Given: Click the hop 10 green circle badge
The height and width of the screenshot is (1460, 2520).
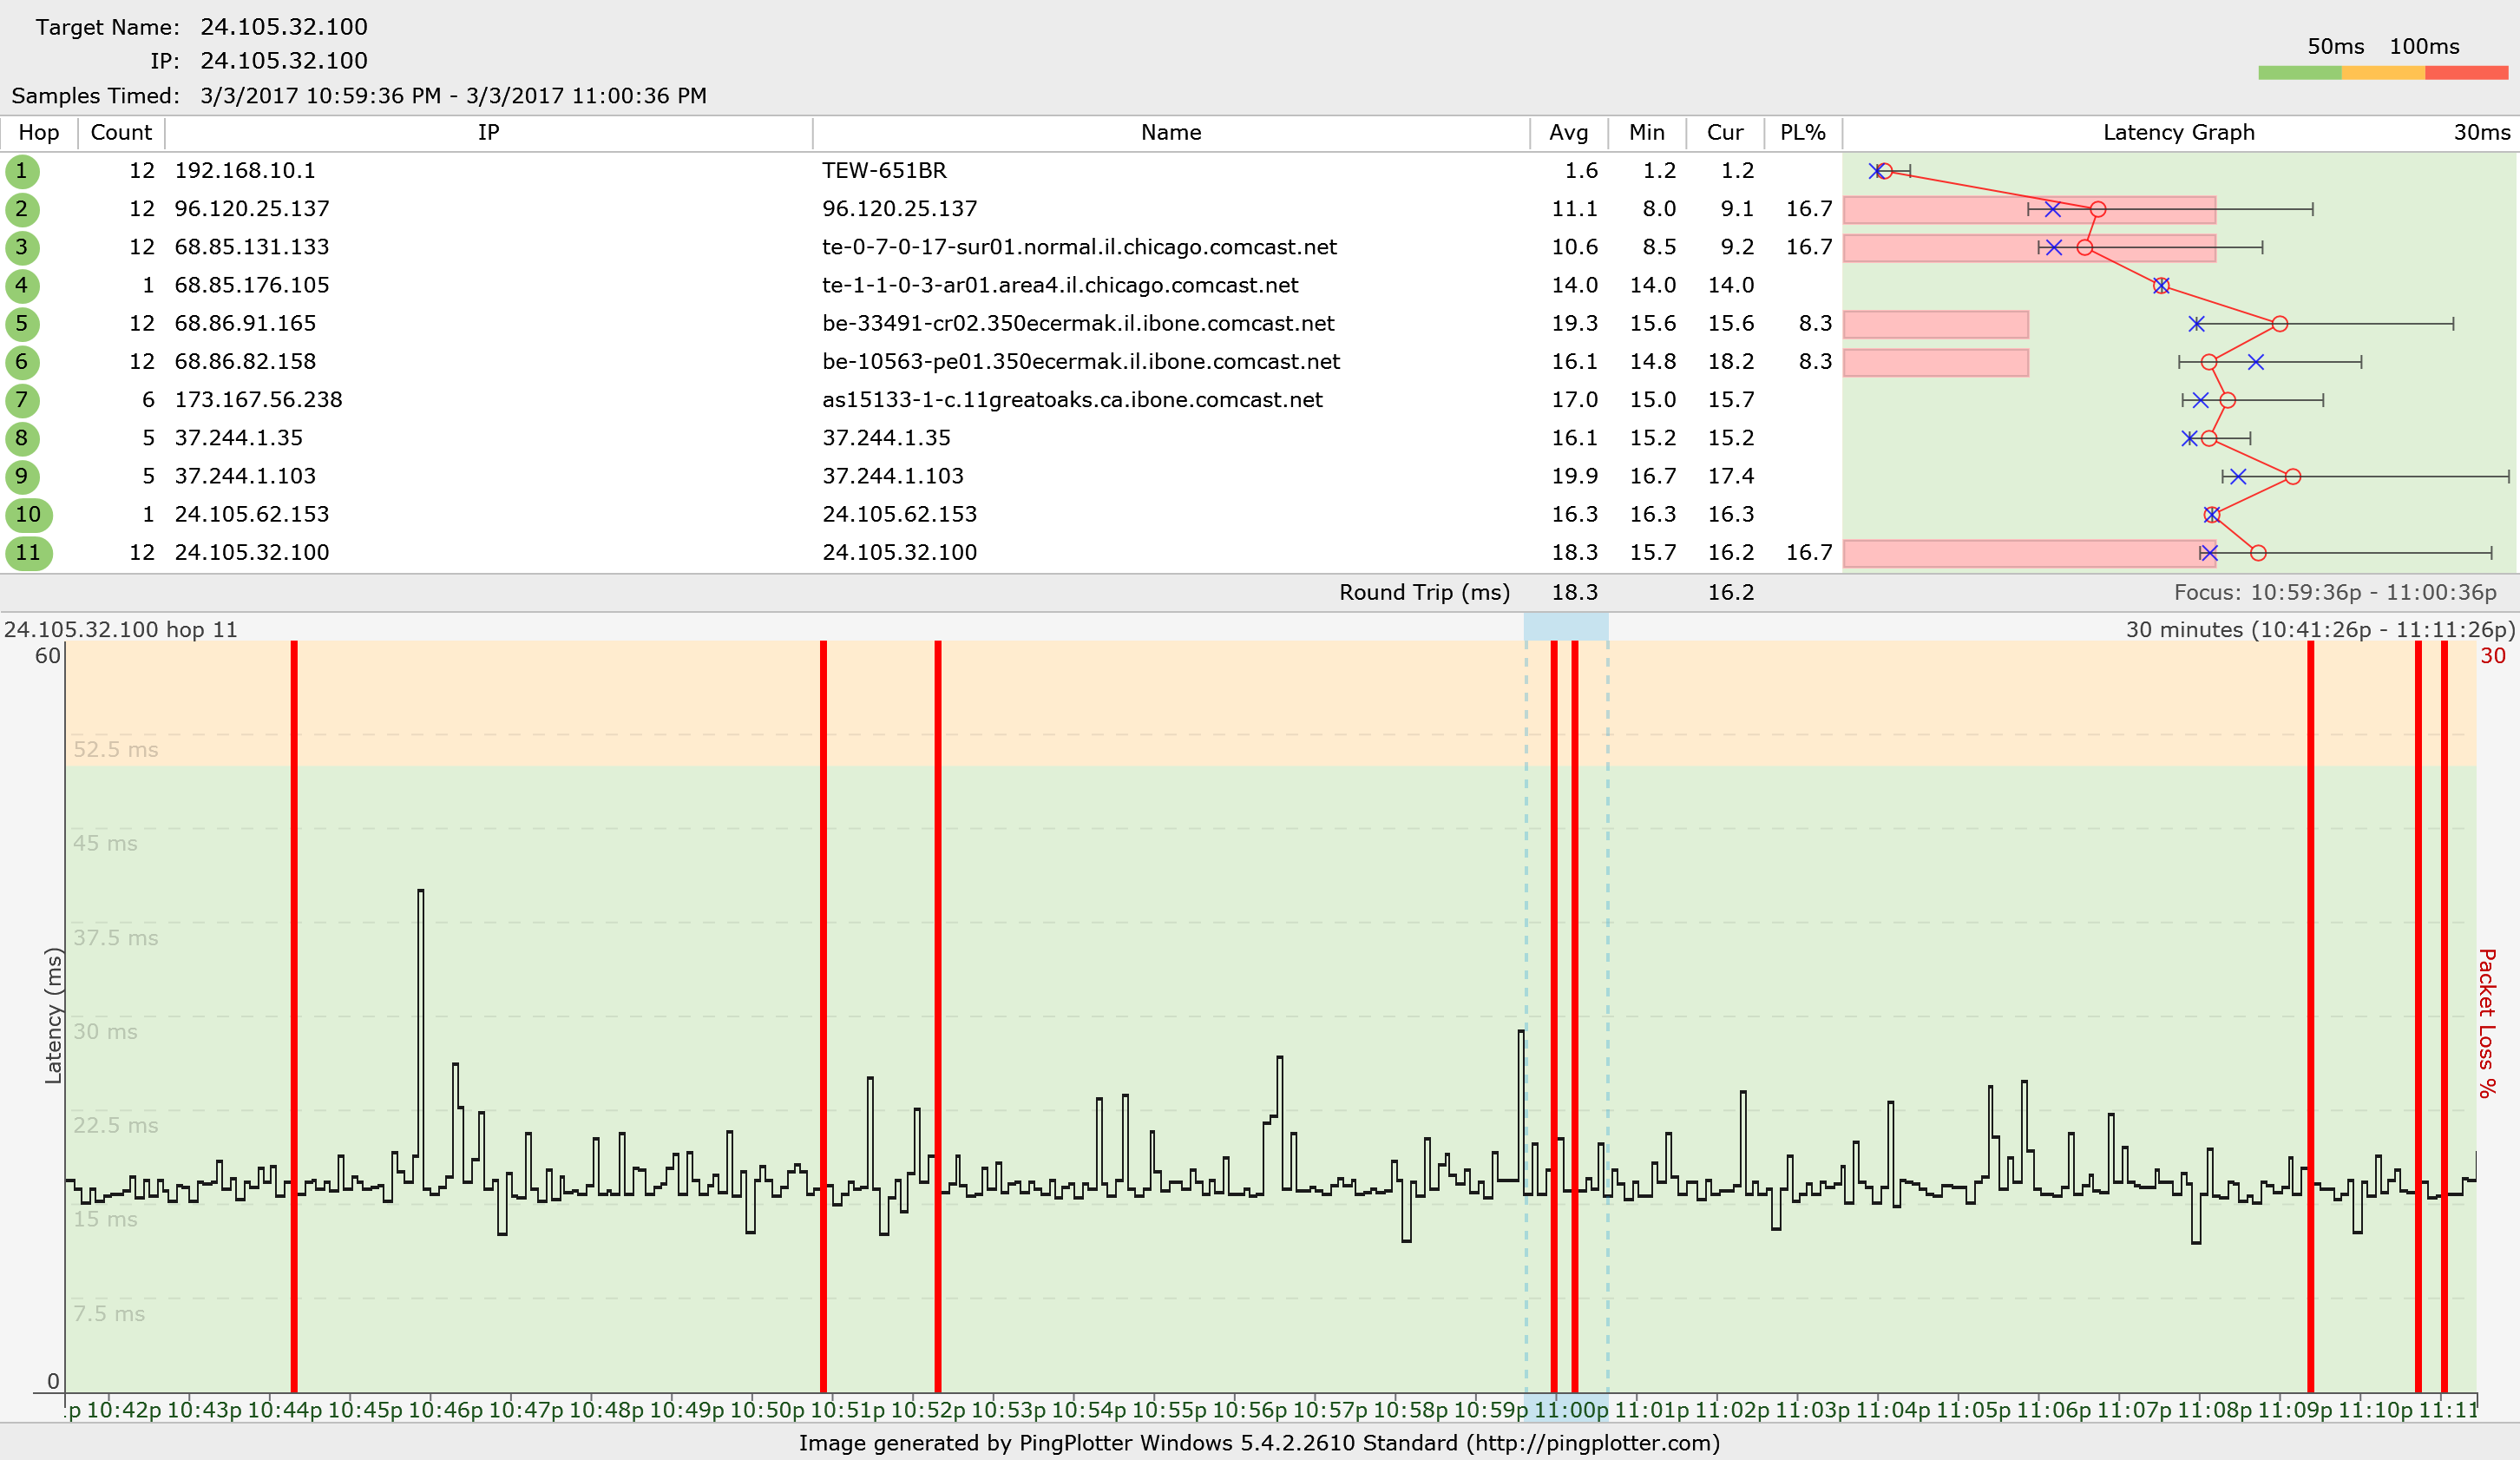Looking at the screenshot, I should click(28, 515).
